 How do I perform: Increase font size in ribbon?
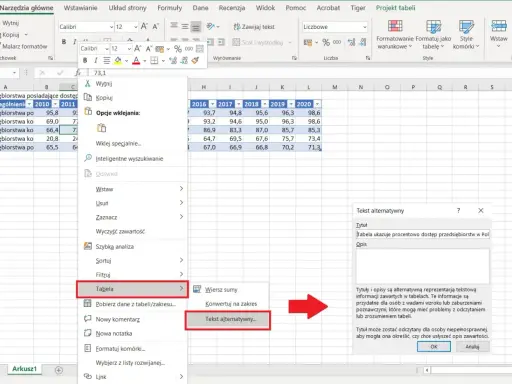coord(144,26)
